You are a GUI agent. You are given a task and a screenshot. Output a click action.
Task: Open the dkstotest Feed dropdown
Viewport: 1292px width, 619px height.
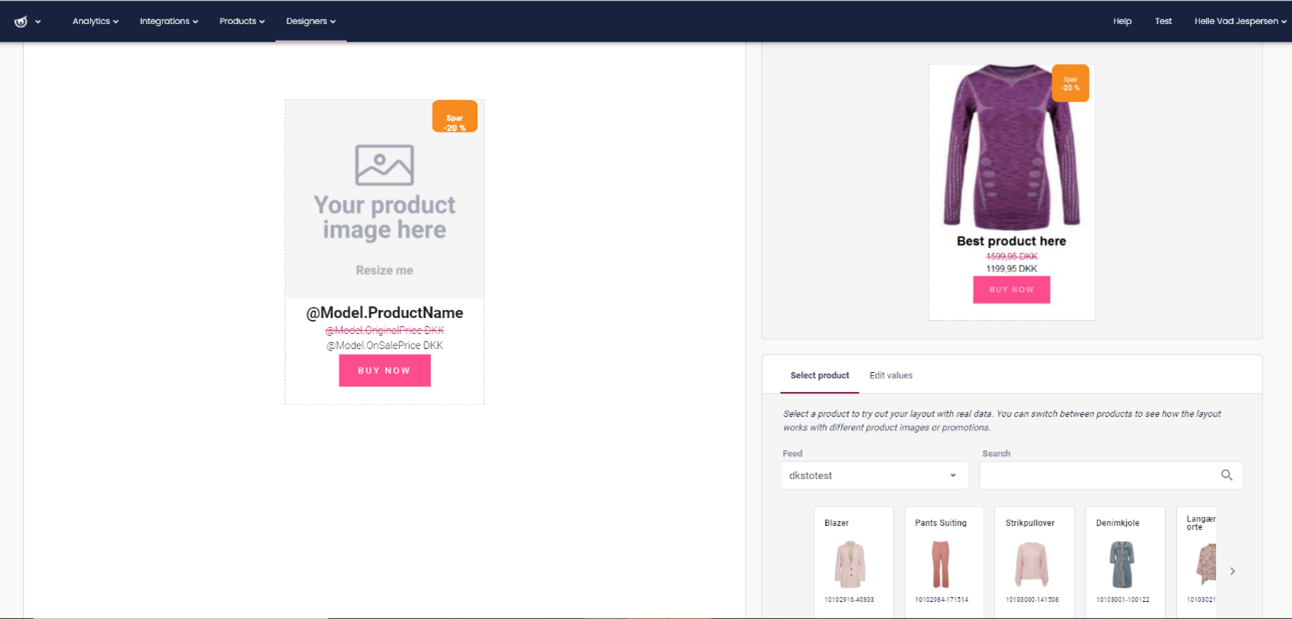(874, 475)
